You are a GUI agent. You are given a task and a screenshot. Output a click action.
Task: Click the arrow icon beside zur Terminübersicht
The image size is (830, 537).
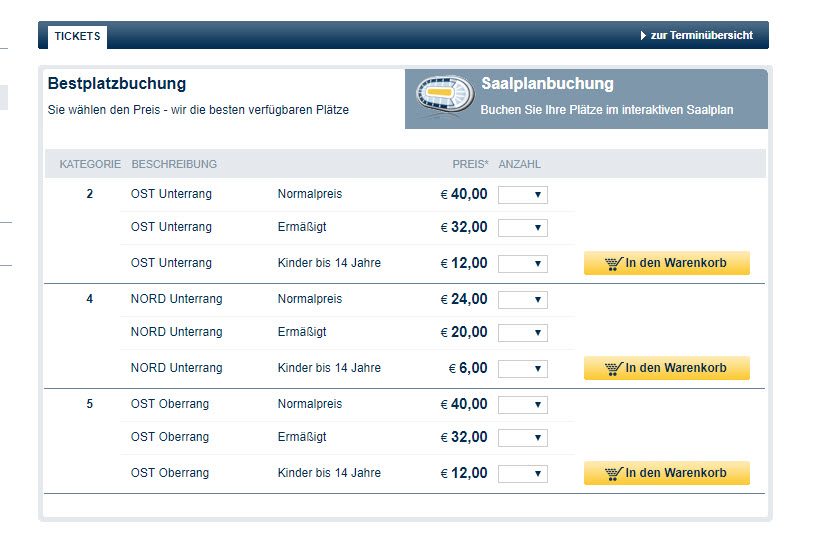(643, 35)
